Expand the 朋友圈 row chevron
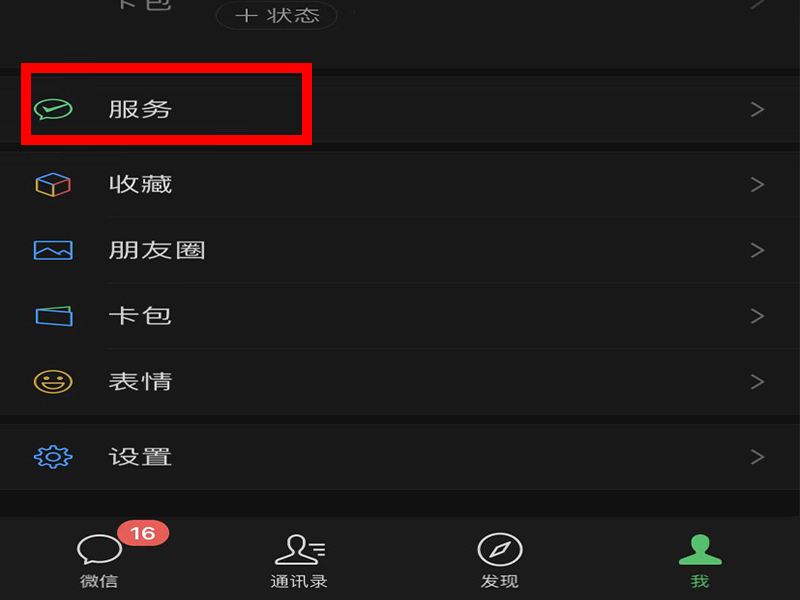Viewport: 800px width, 600px height. (x=758, y=250)
